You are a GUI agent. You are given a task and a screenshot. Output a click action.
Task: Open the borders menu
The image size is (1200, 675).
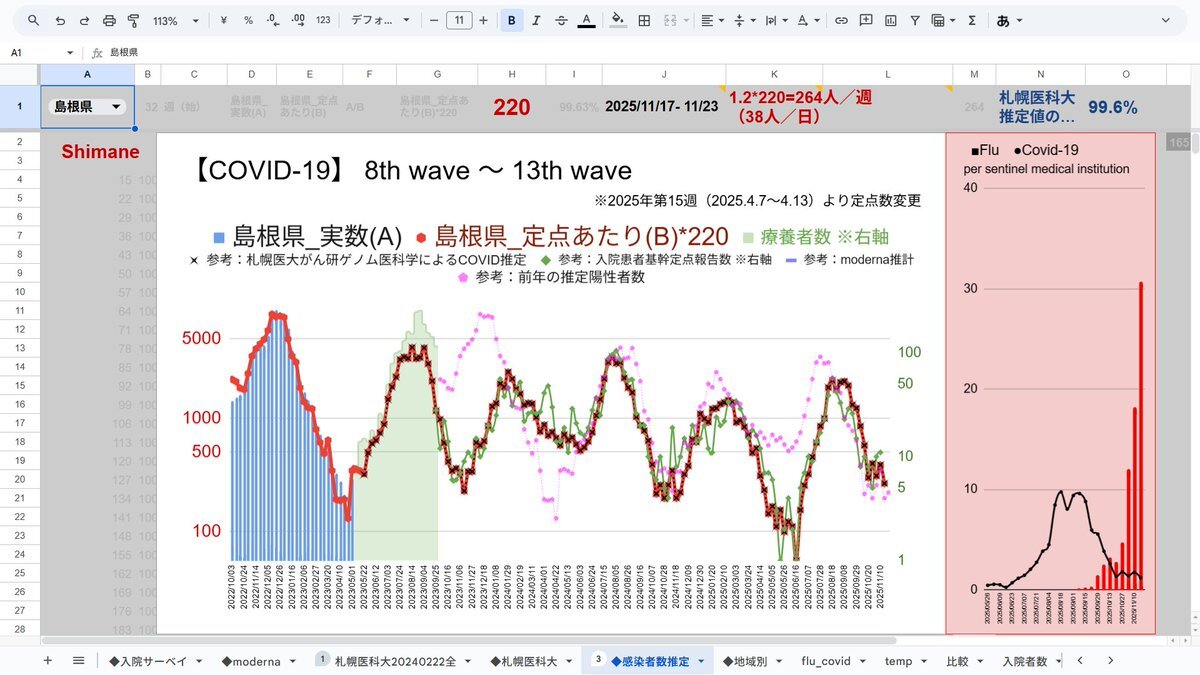(644, 20)
